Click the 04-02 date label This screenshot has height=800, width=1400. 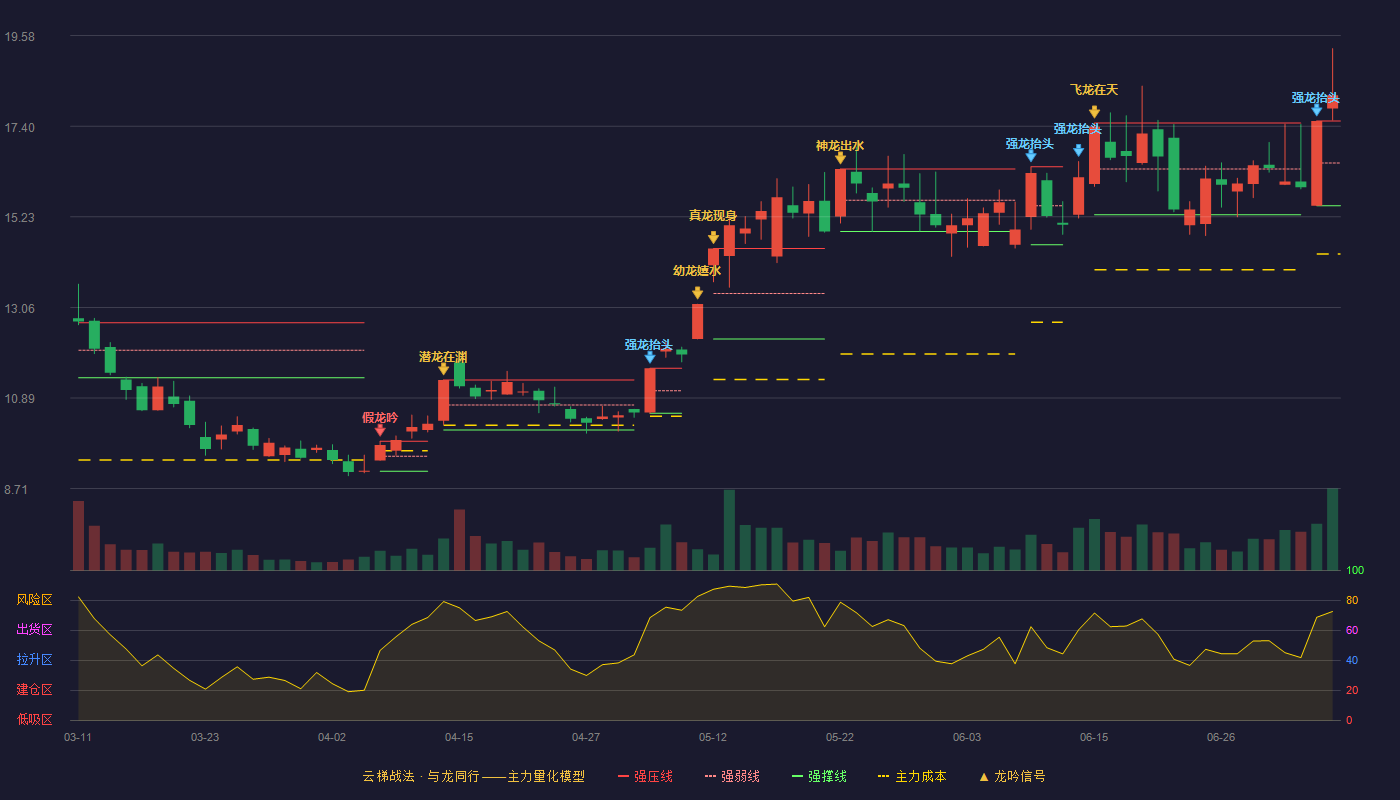pyautogui.click(x=332, y=737)
